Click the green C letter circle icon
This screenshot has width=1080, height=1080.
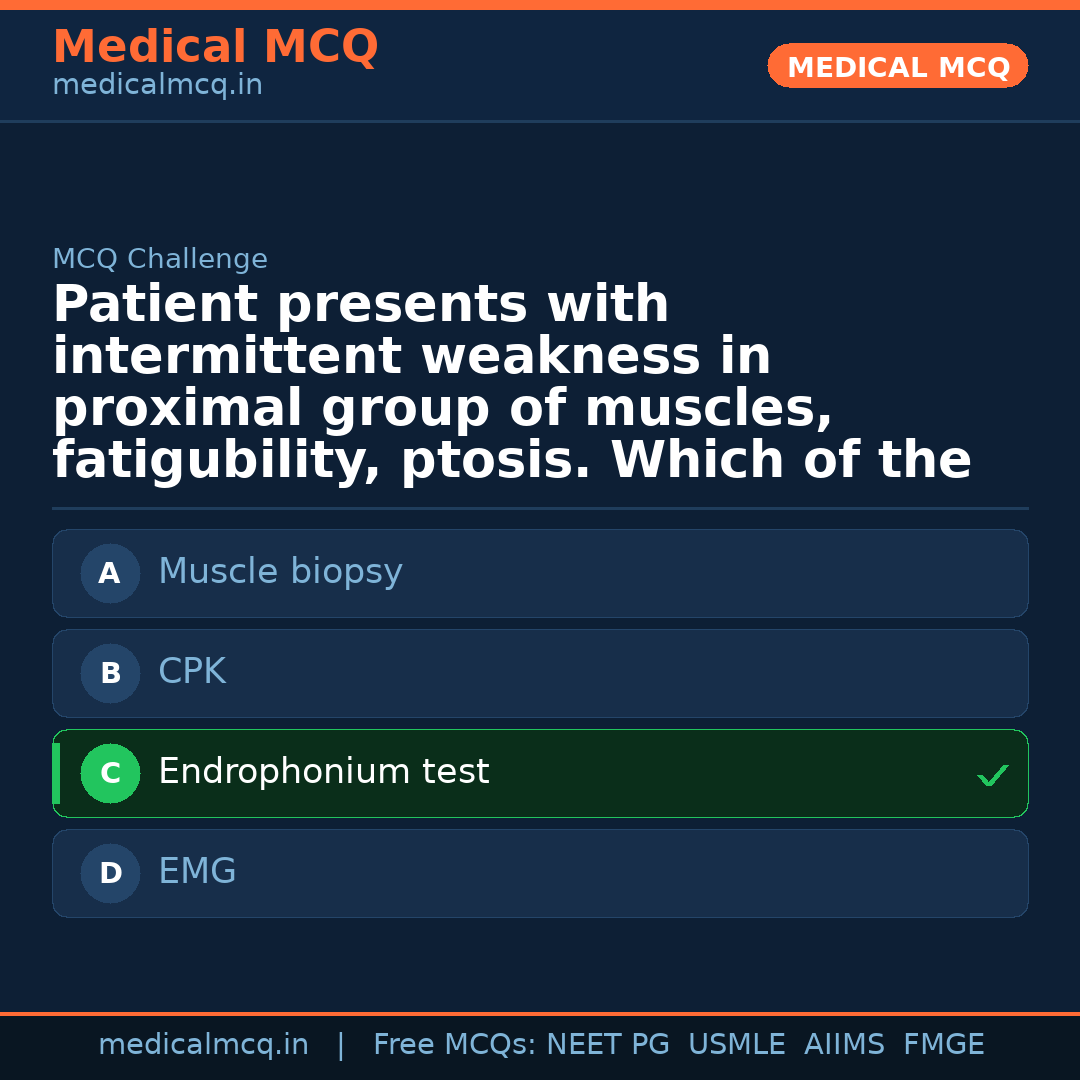(x=110, y=774)
